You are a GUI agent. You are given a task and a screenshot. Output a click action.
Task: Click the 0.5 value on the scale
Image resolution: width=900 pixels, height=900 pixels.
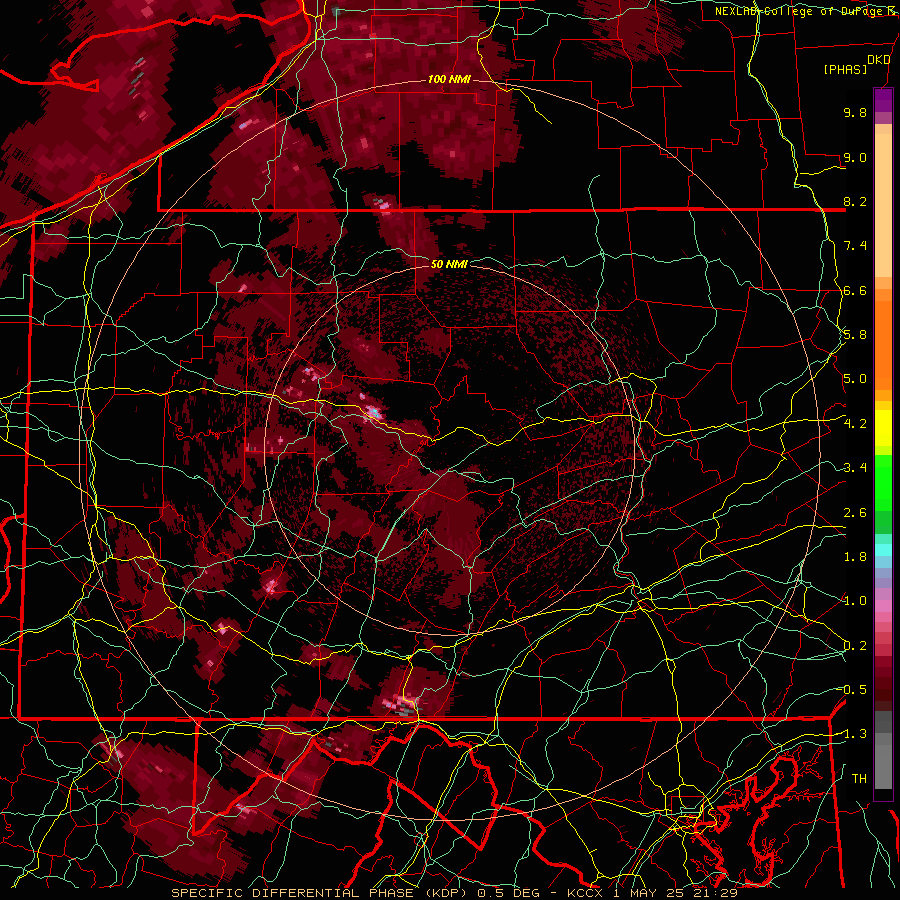tap(855, 690)
